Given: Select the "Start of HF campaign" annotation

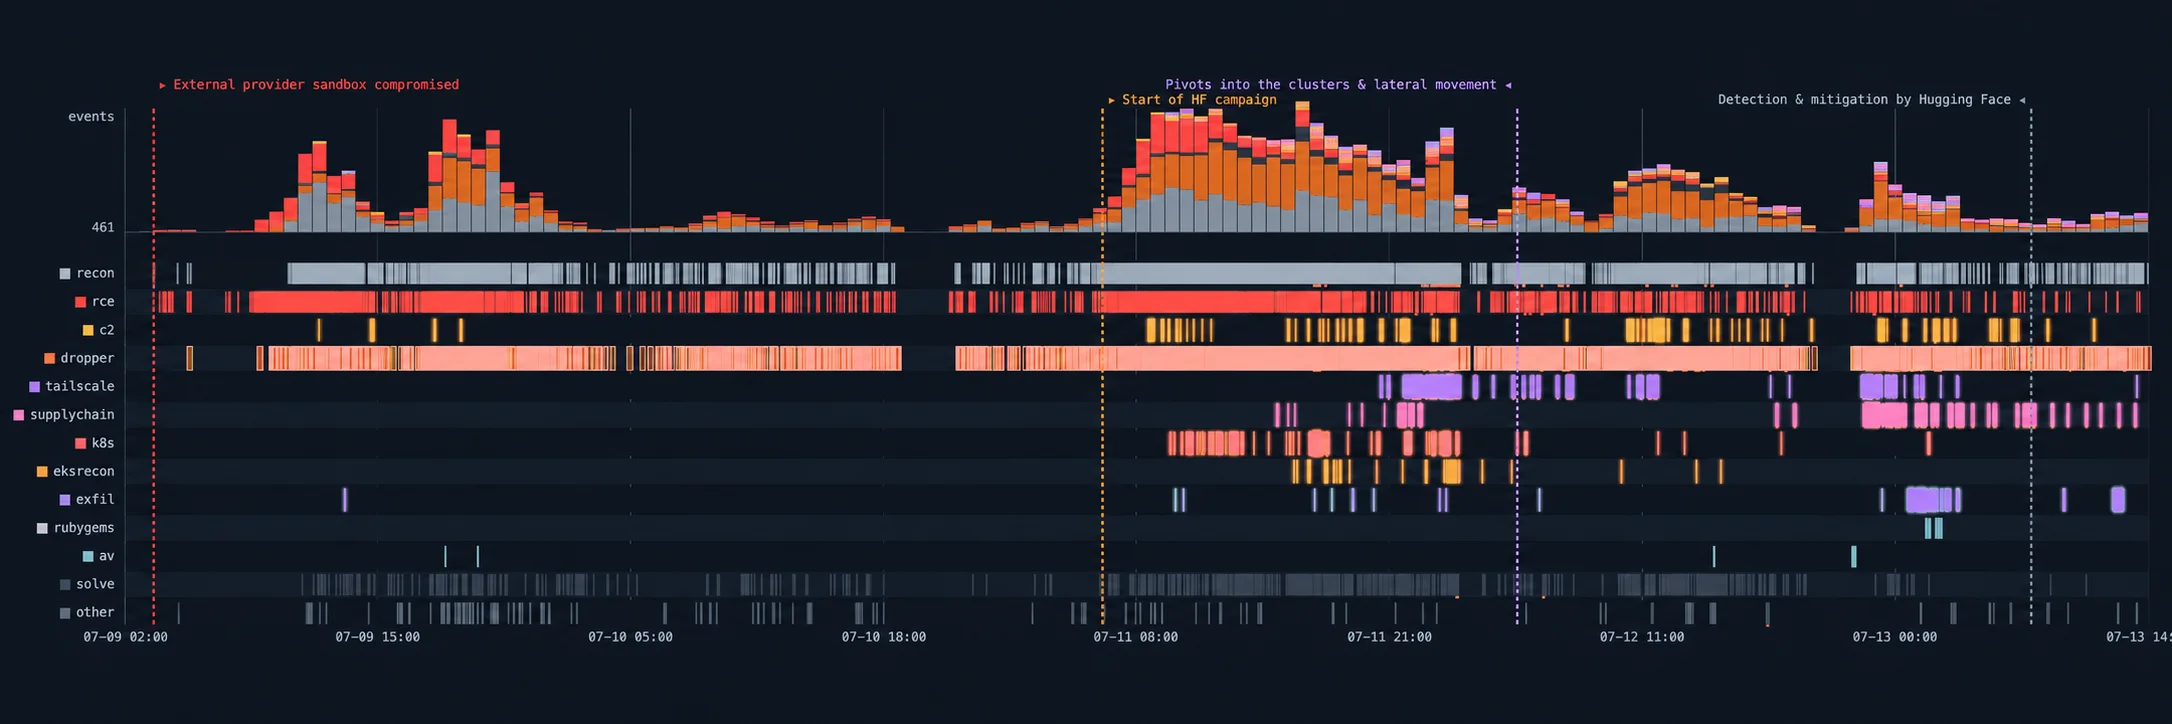Looking at the screenshot, I should coord(1199,100).
